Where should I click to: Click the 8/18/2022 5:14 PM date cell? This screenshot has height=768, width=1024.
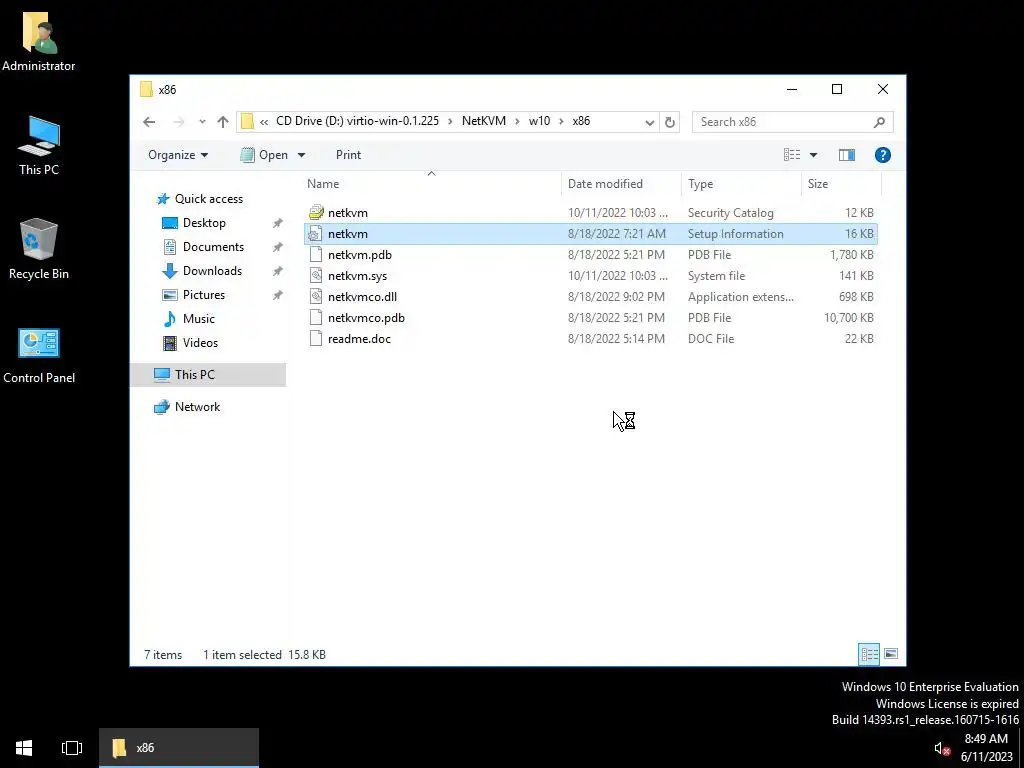pos(616,338)
